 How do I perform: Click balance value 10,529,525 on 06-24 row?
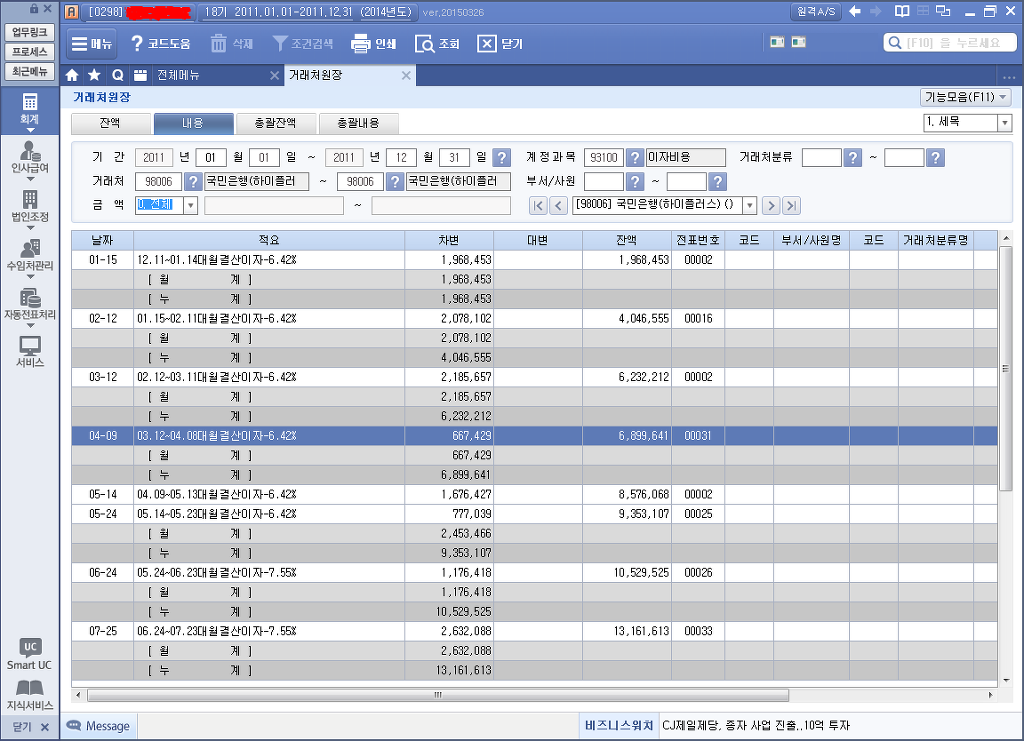click(641, 573)
